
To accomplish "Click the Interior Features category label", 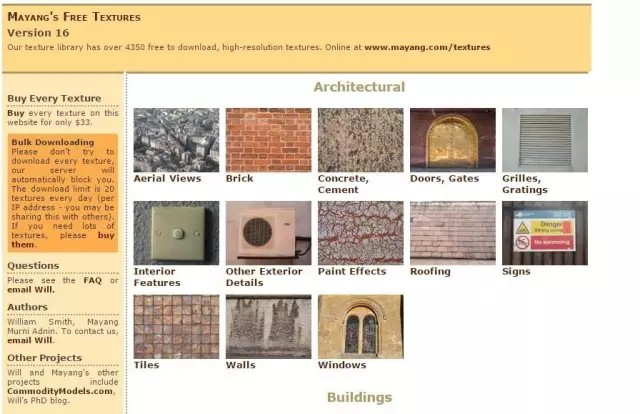I will [x=157, y=277].
